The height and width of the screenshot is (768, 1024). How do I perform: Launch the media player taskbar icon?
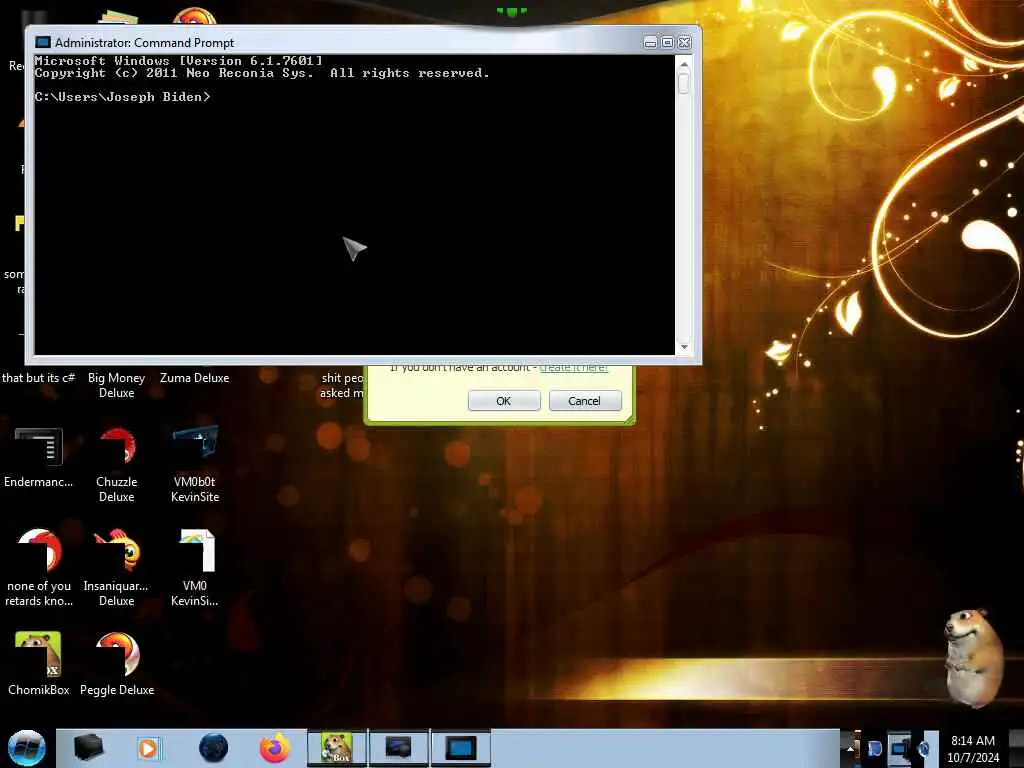pyautogui.click(x=148, y=748)
